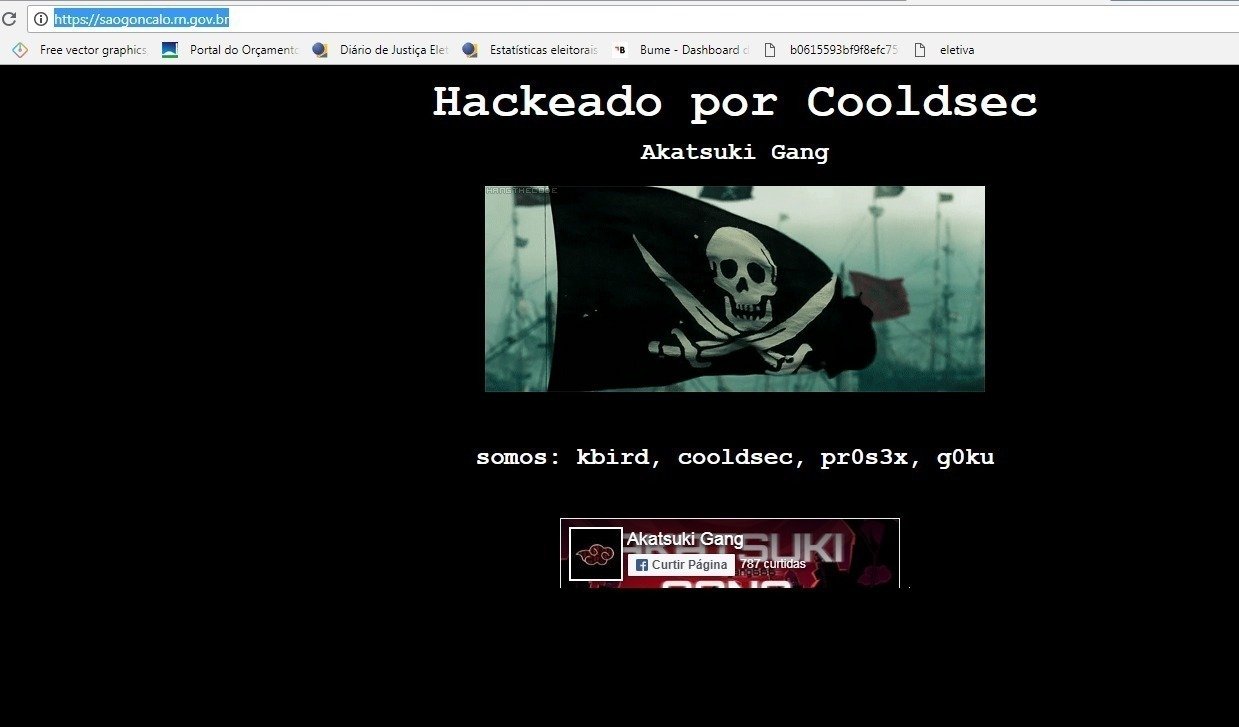
Task: Open the Portal do Orçamento bookmark
Action: (243, 50)
